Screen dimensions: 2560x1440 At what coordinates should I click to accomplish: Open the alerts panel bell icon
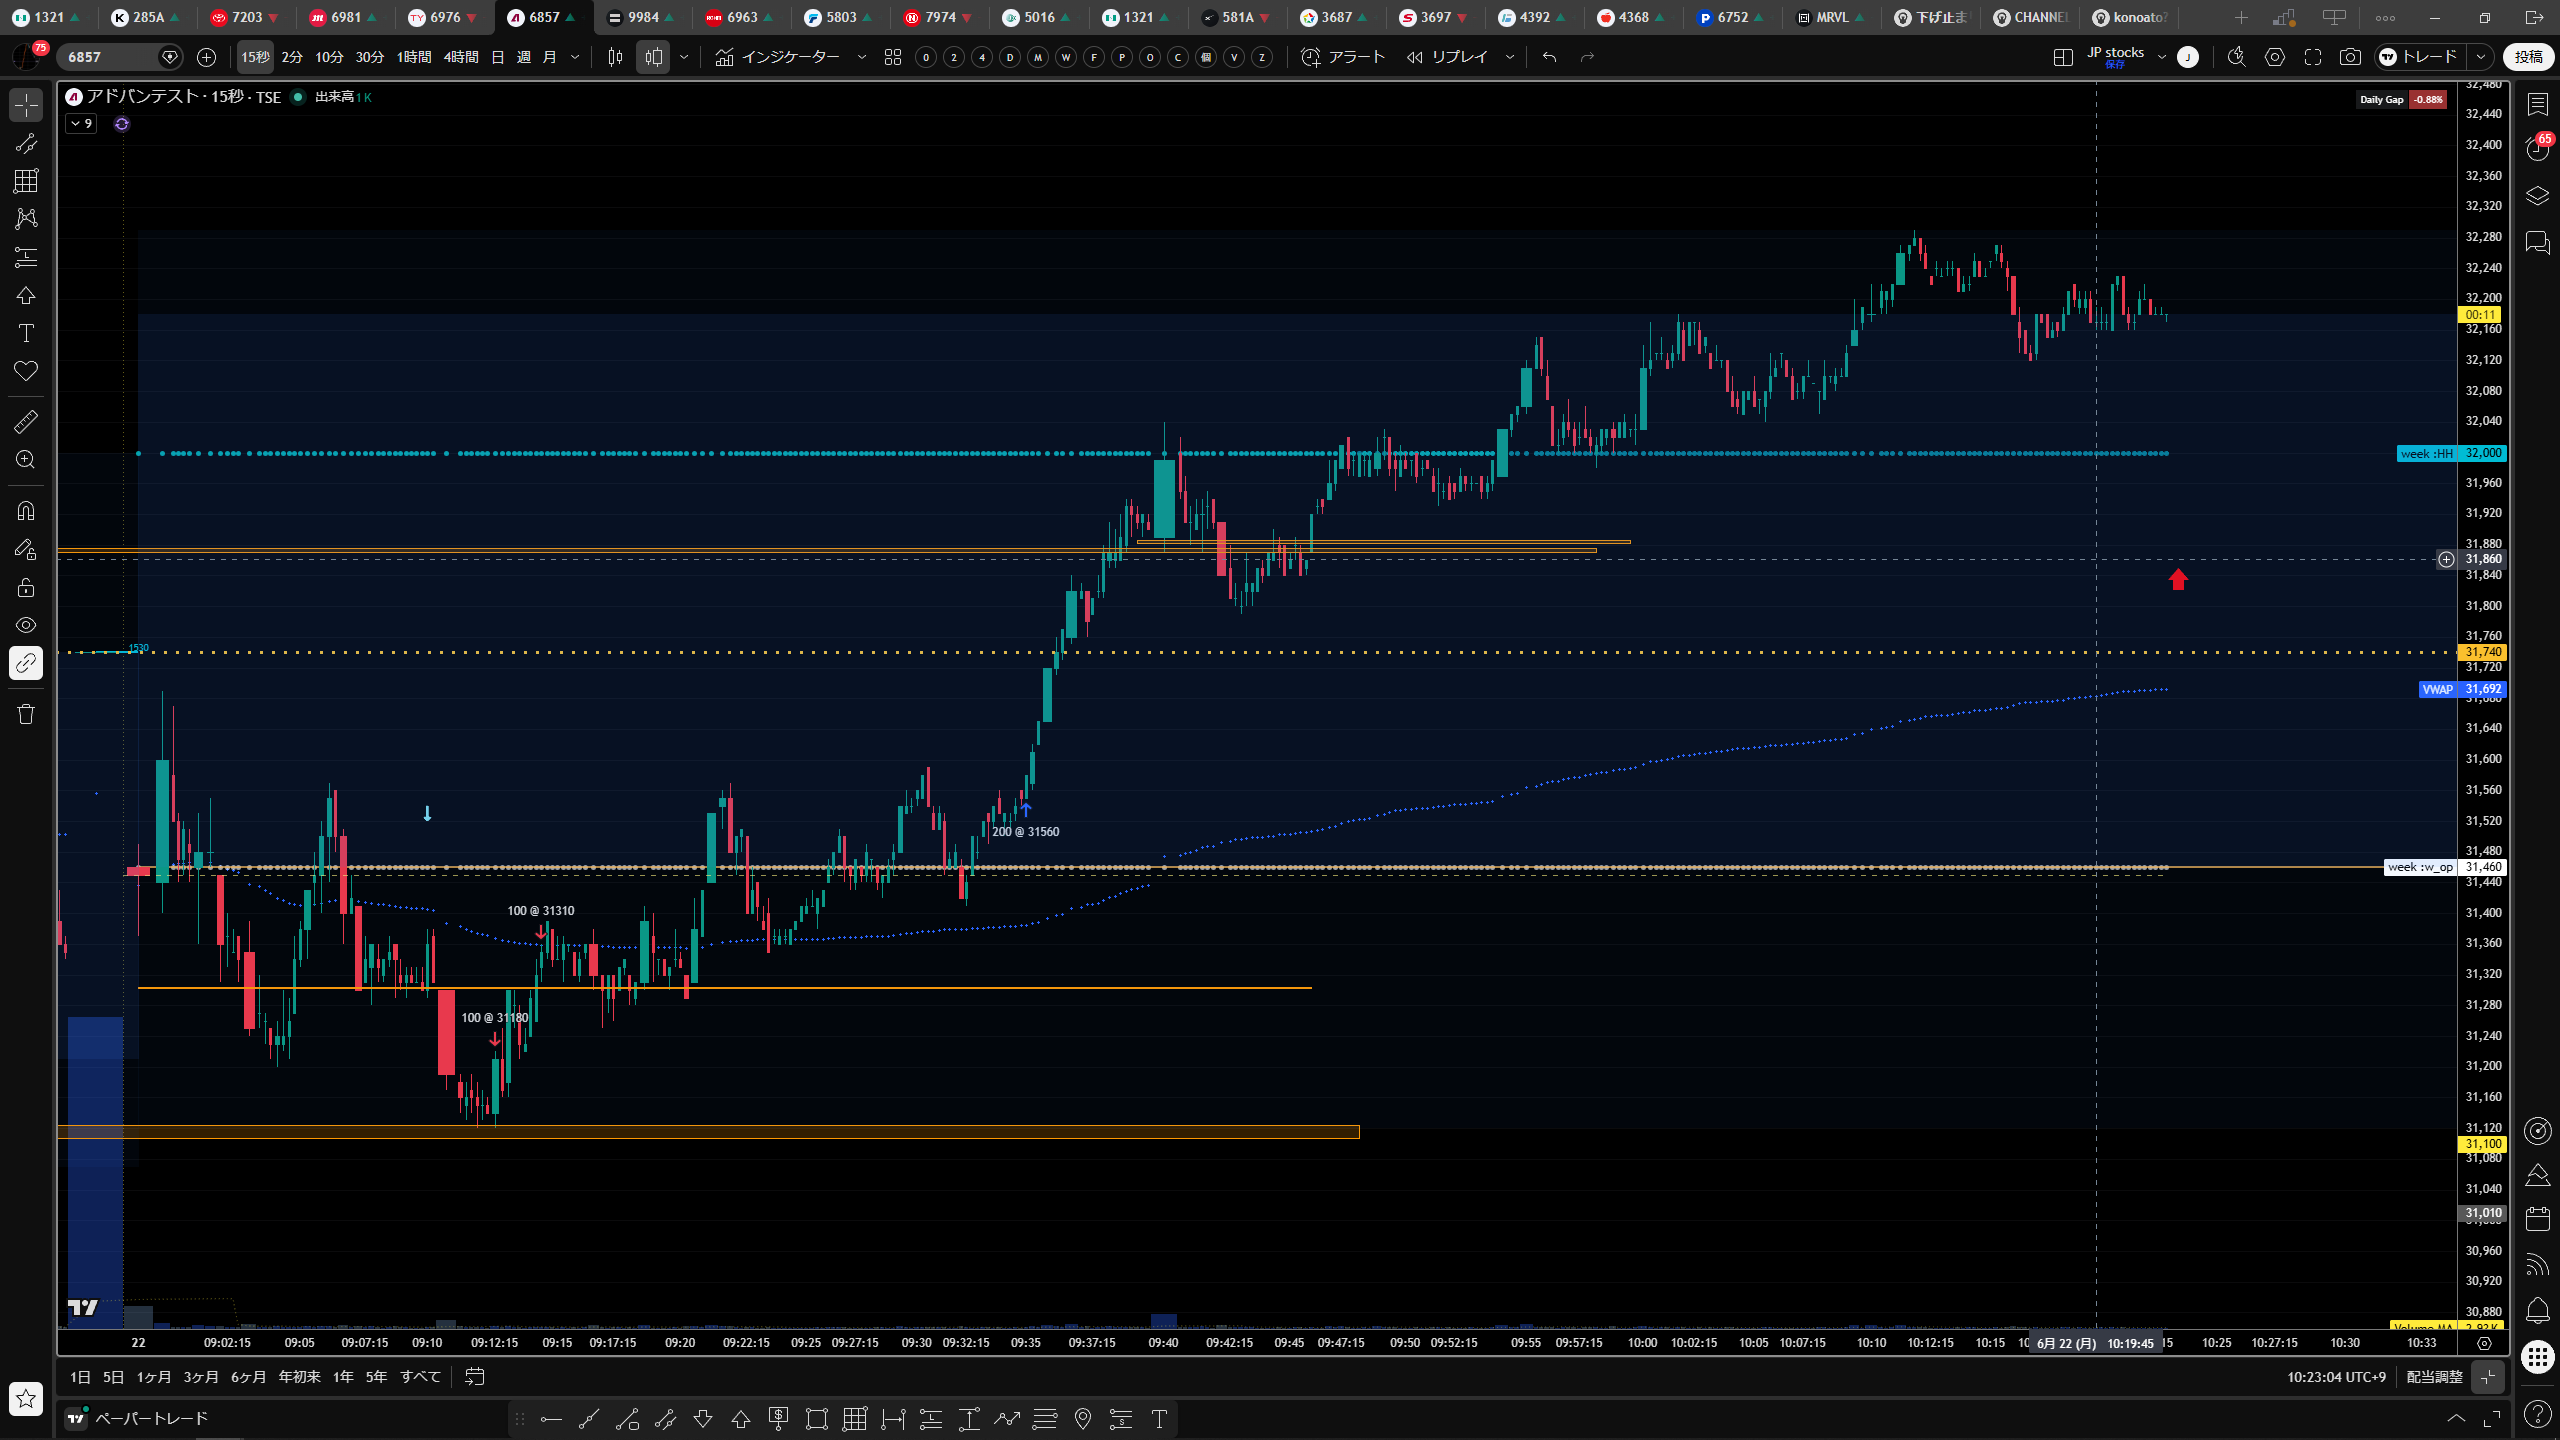(2537, 1310)
